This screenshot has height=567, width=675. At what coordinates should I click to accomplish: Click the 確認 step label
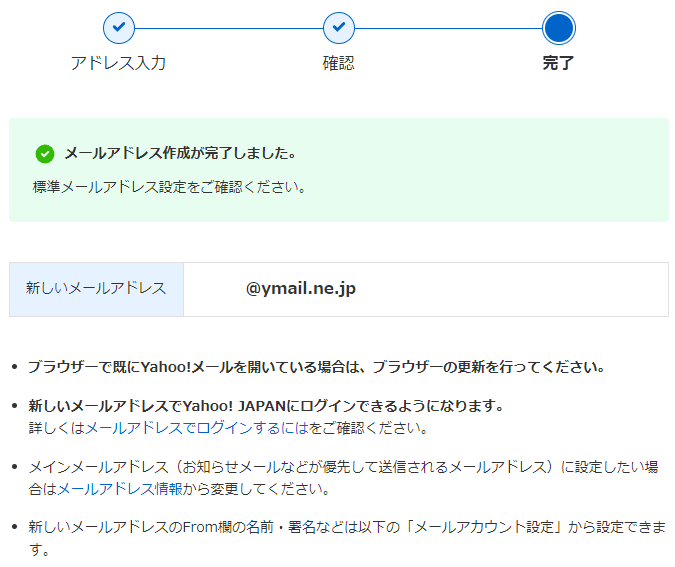[339, 63]
